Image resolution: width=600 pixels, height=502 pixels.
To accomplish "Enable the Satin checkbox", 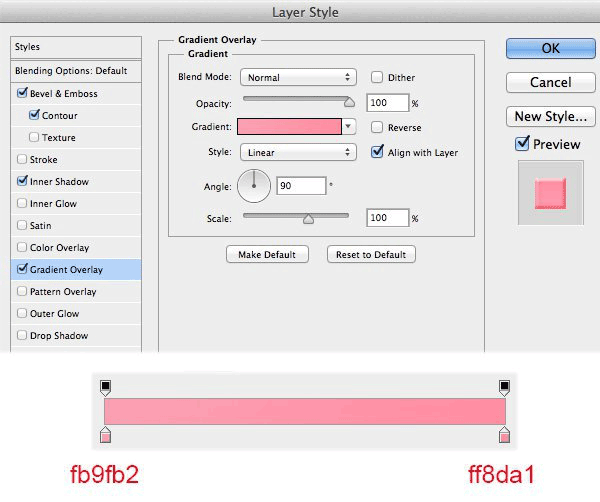I will 22,225.
